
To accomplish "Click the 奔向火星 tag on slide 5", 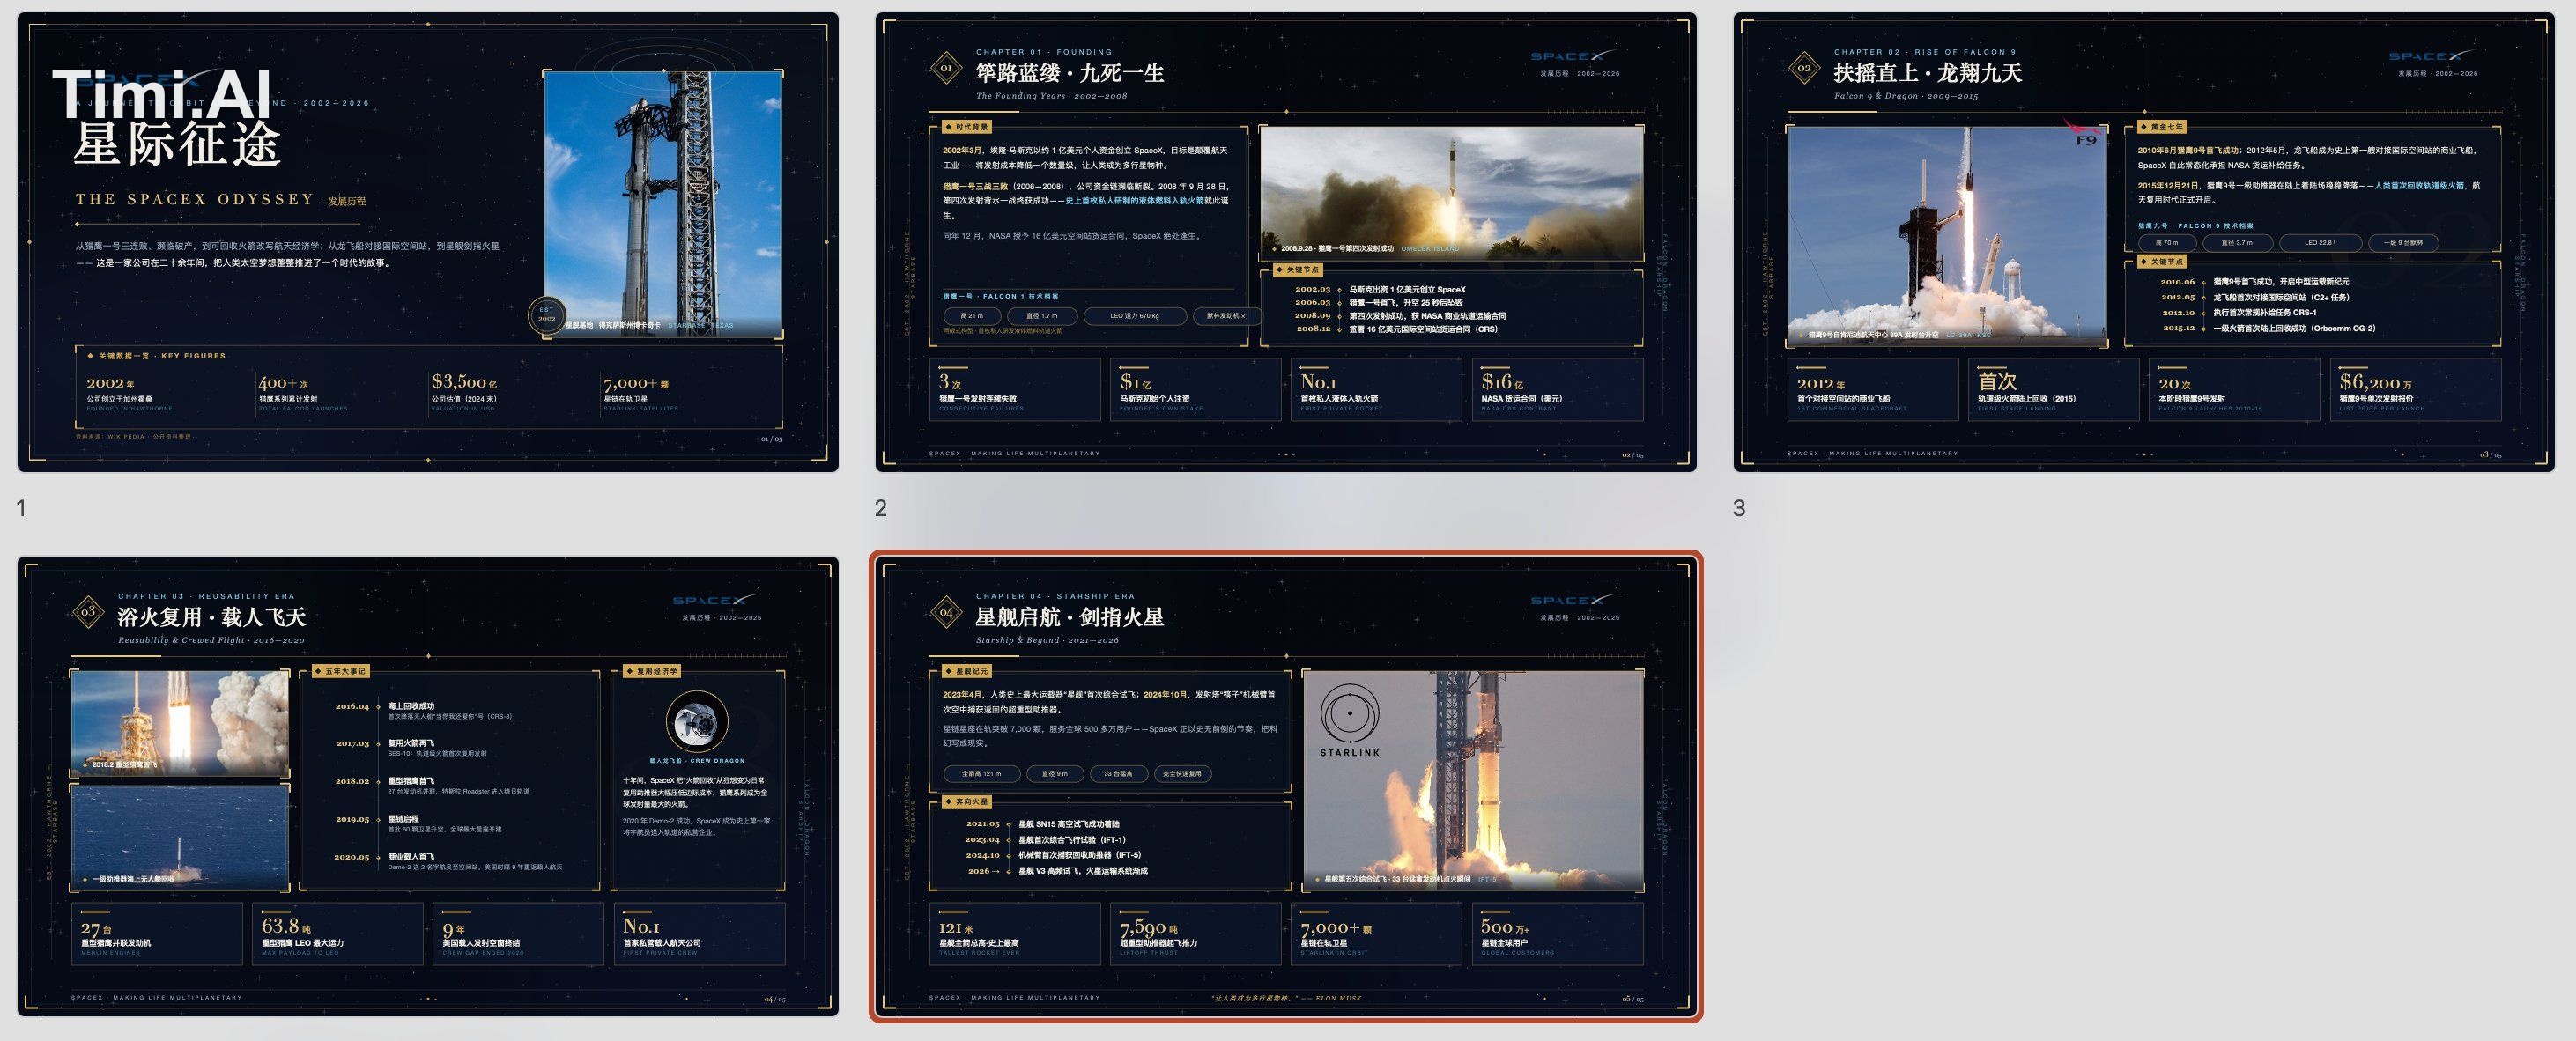I will click(x=967, y=802).
